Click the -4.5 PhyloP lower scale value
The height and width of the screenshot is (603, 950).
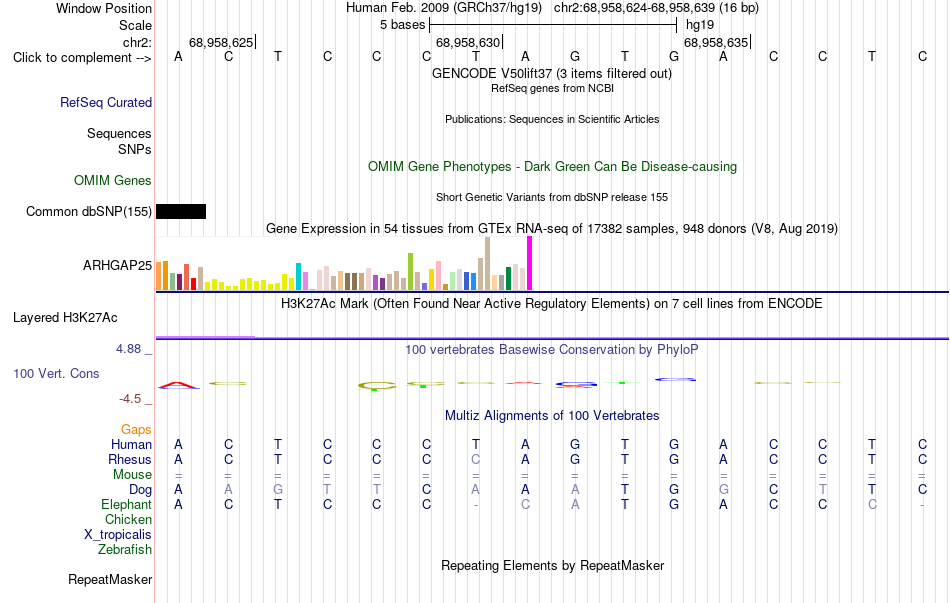(130, 399)
